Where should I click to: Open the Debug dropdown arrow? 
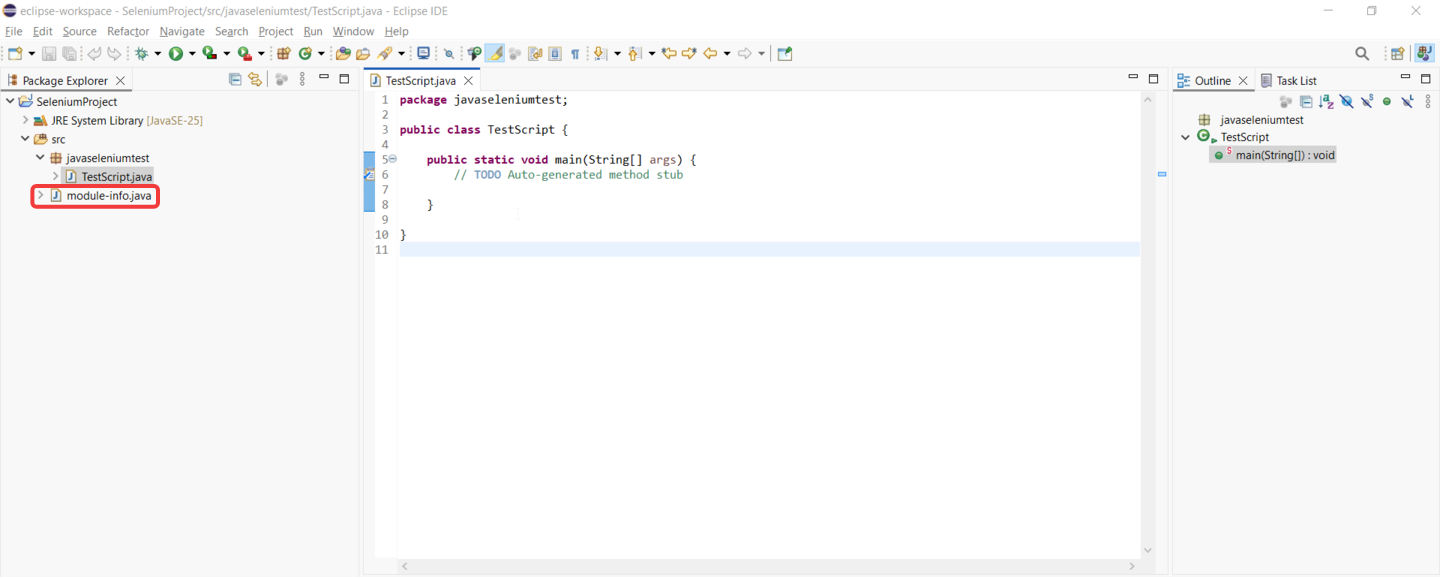pos(157,54)
